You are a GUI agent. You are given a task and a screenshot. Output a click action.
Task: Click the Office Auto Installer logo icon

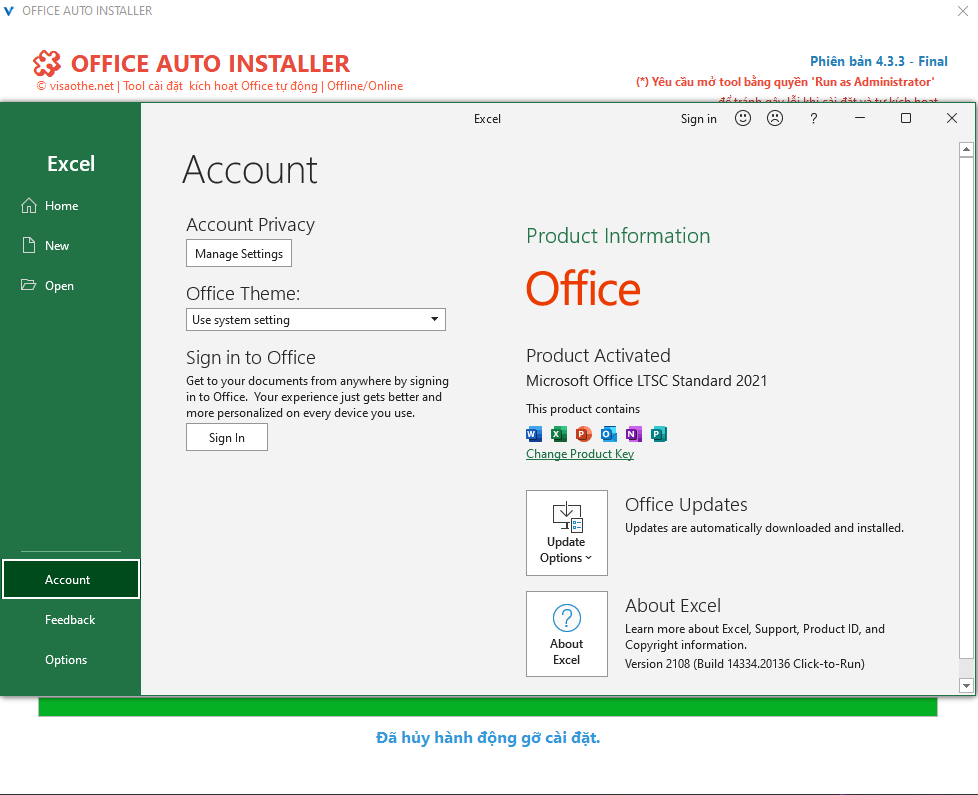pos(47,64)
